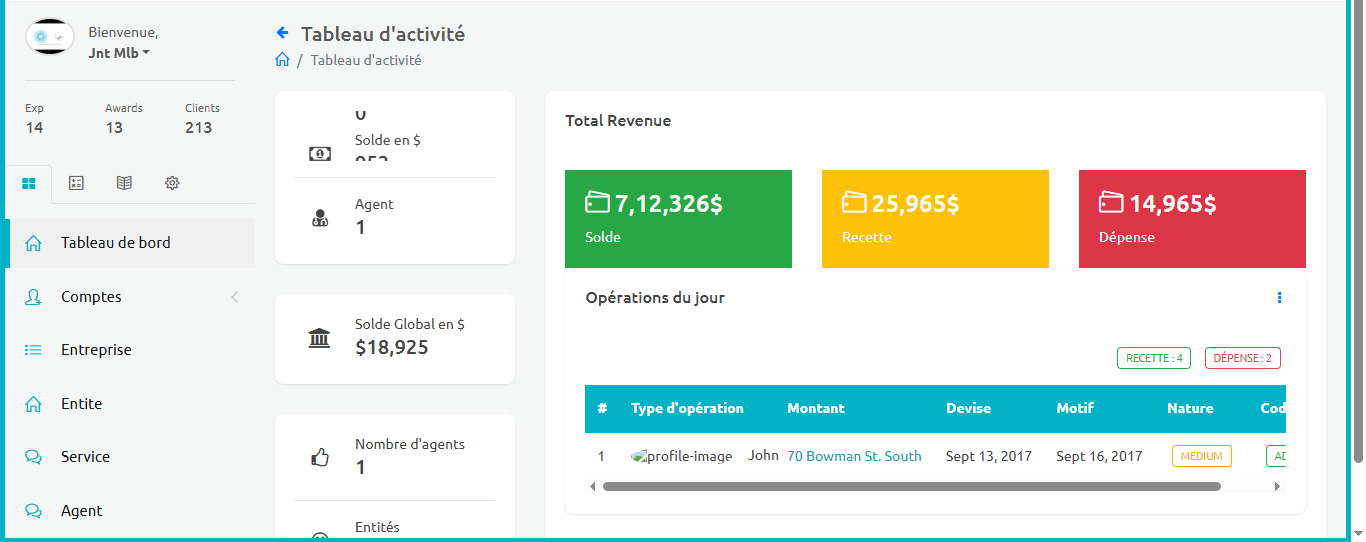1366x542 pixels.
Task: Click the user profile avatar image
Action: tap(49, 37)
